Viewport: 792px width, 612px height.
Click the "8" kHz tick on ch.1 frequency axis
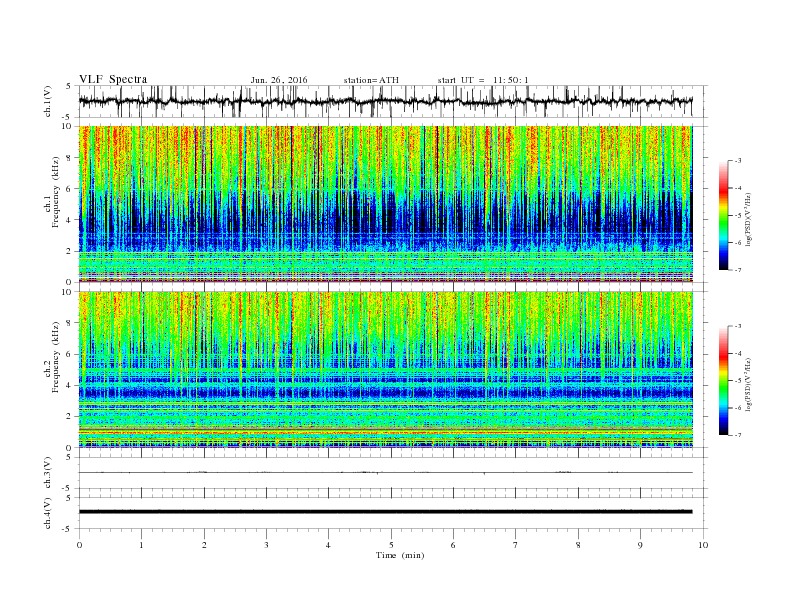point(70,158)
